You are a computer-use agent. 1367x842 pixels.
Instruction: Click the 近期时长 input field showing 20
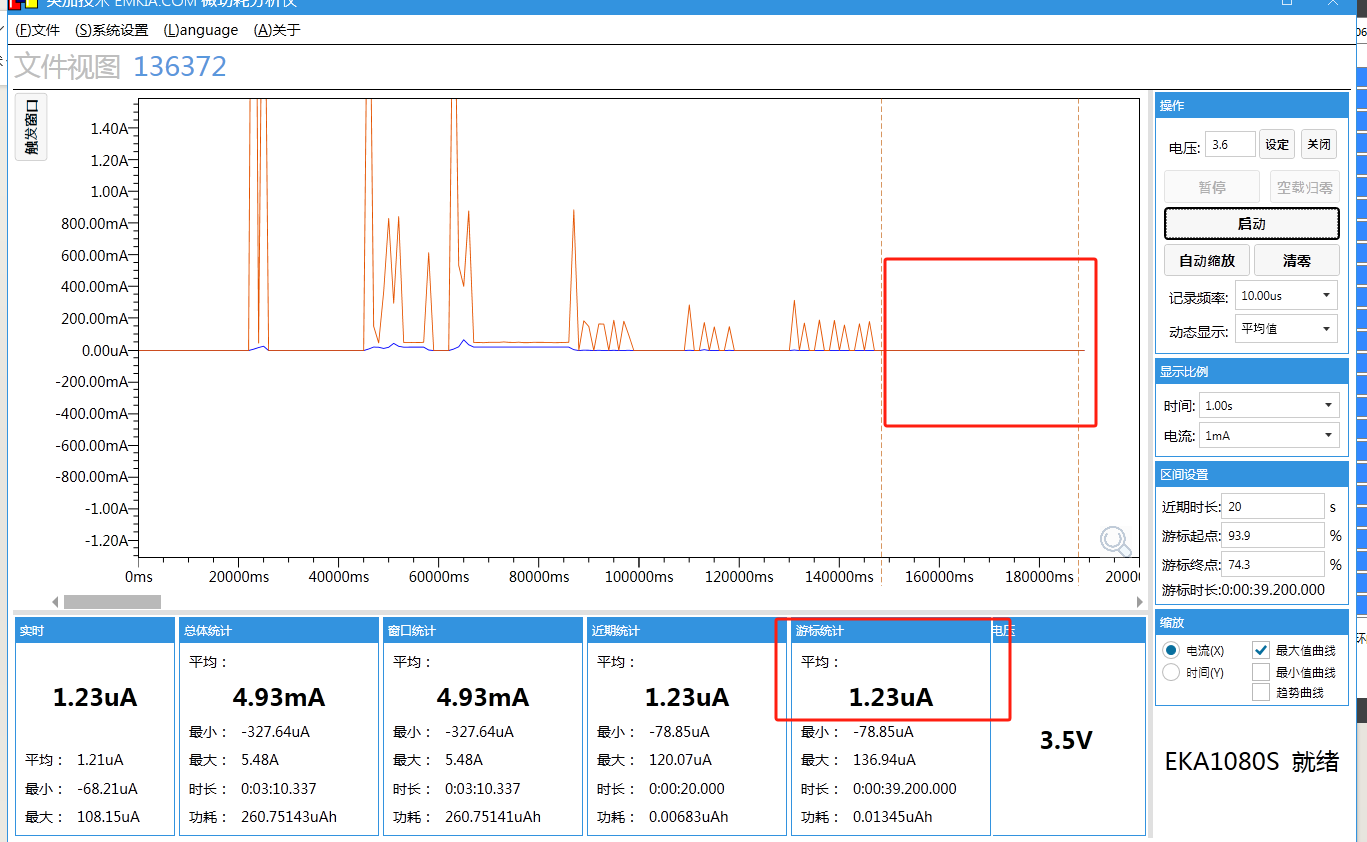[1274, 507]
